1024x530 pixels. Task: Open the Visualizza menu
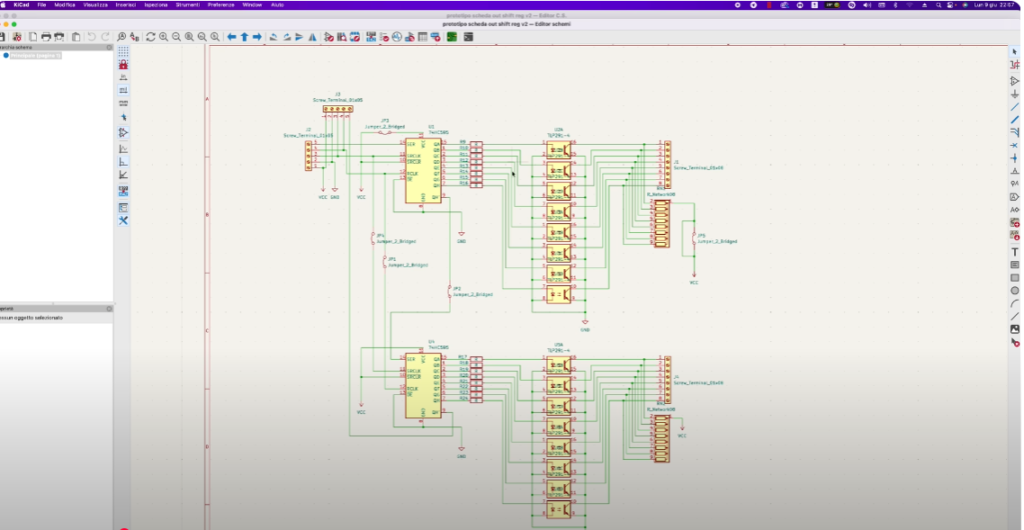[x=98, y=5]
